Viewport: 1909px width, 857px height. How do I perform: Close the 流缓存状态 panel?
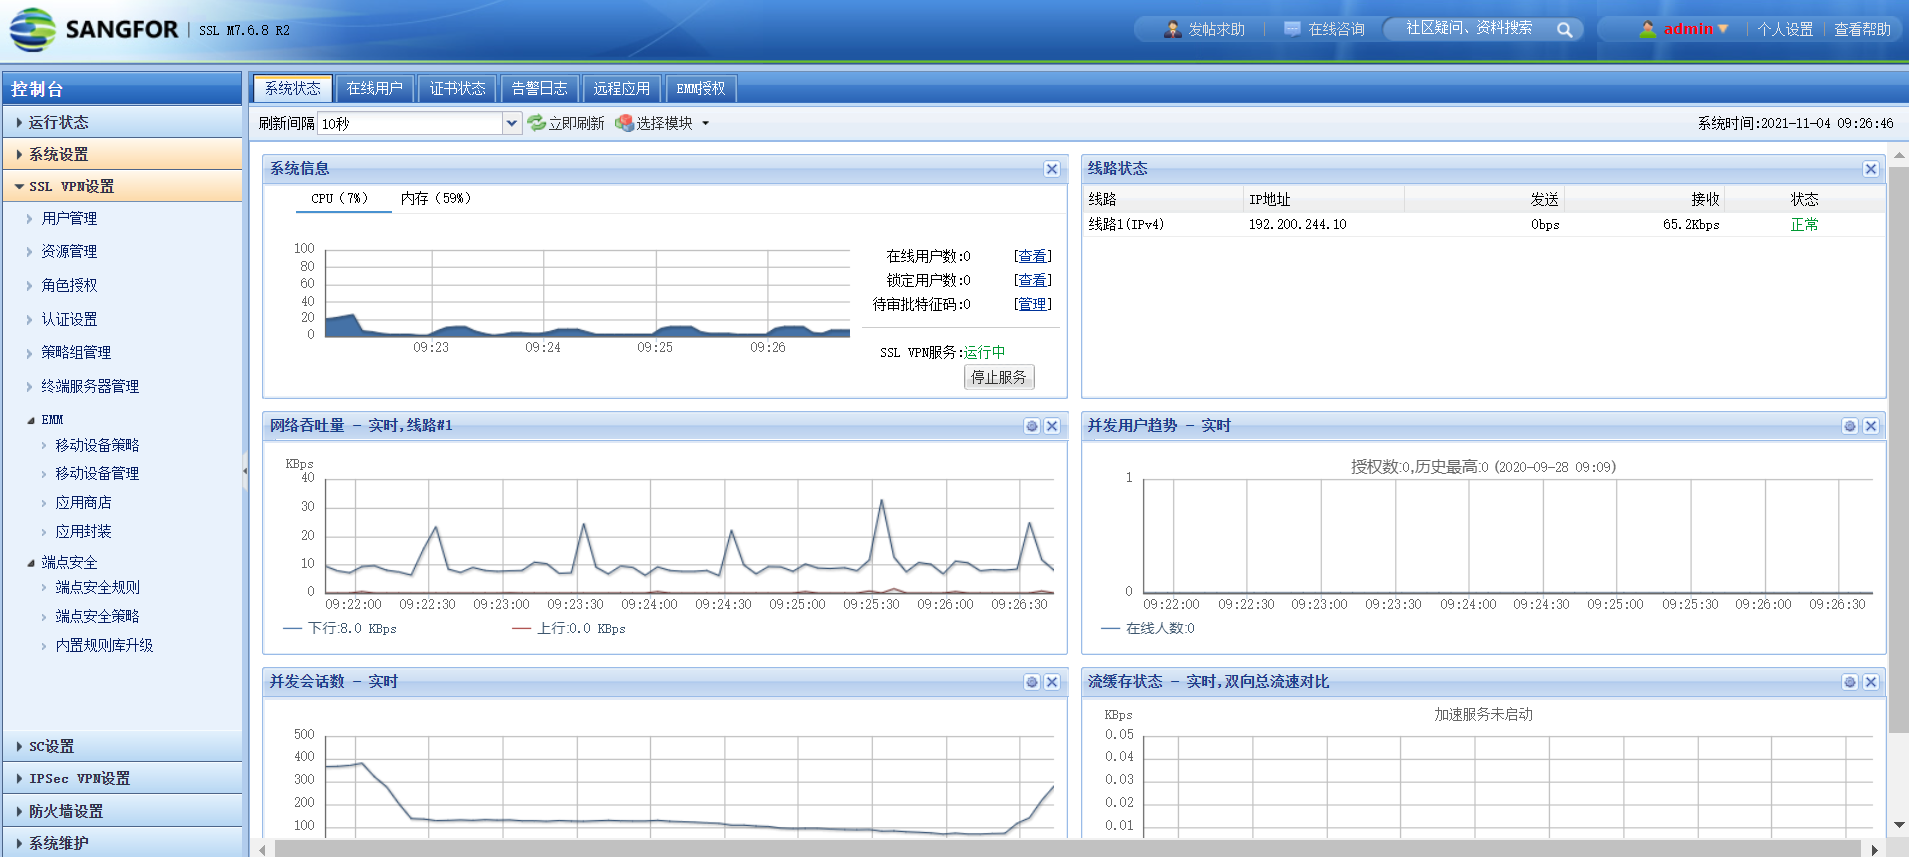[1871, 682]
